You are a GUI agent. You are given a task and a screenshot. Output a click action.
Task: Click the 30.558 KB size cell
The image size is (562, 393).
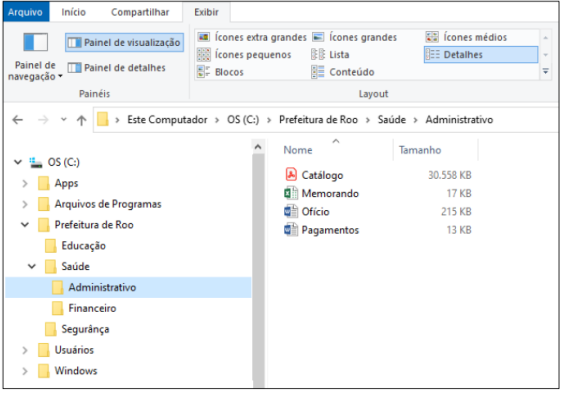(x=449, y=175)
